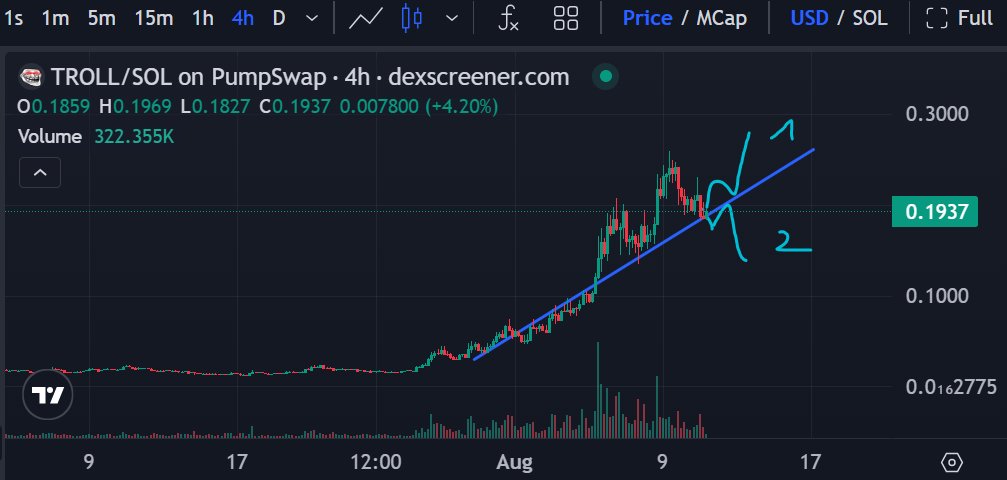The height and width of the screenshot is (480, 1007).
Task: Show prices in USD
Action: [809, 18]
